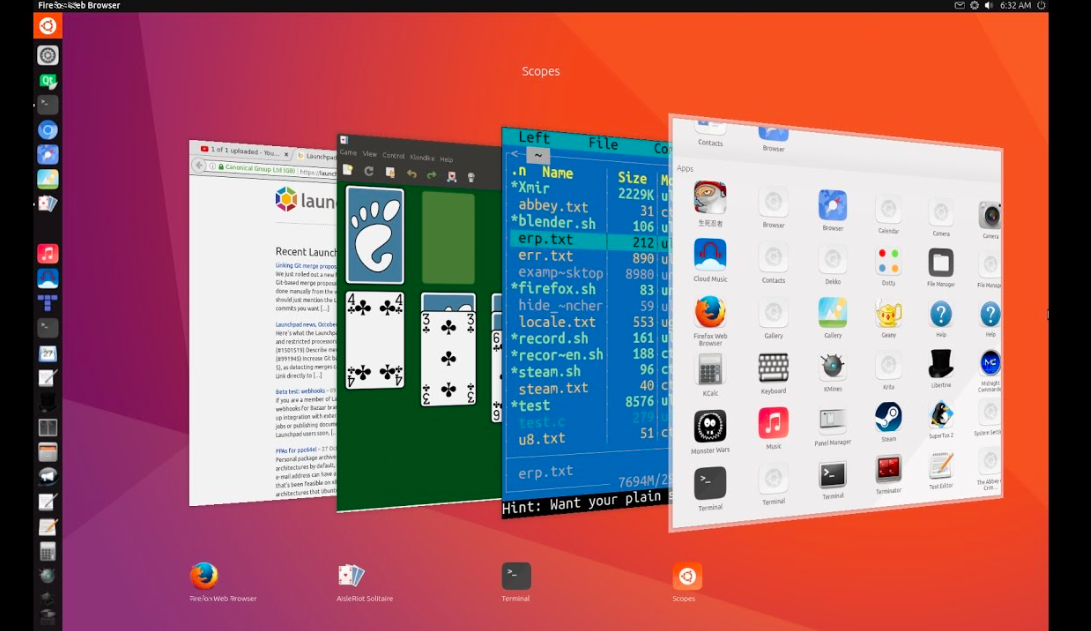1091x631 pixels.
Task: Open the calculator icon in the launcher
Action: click(47, 553)
